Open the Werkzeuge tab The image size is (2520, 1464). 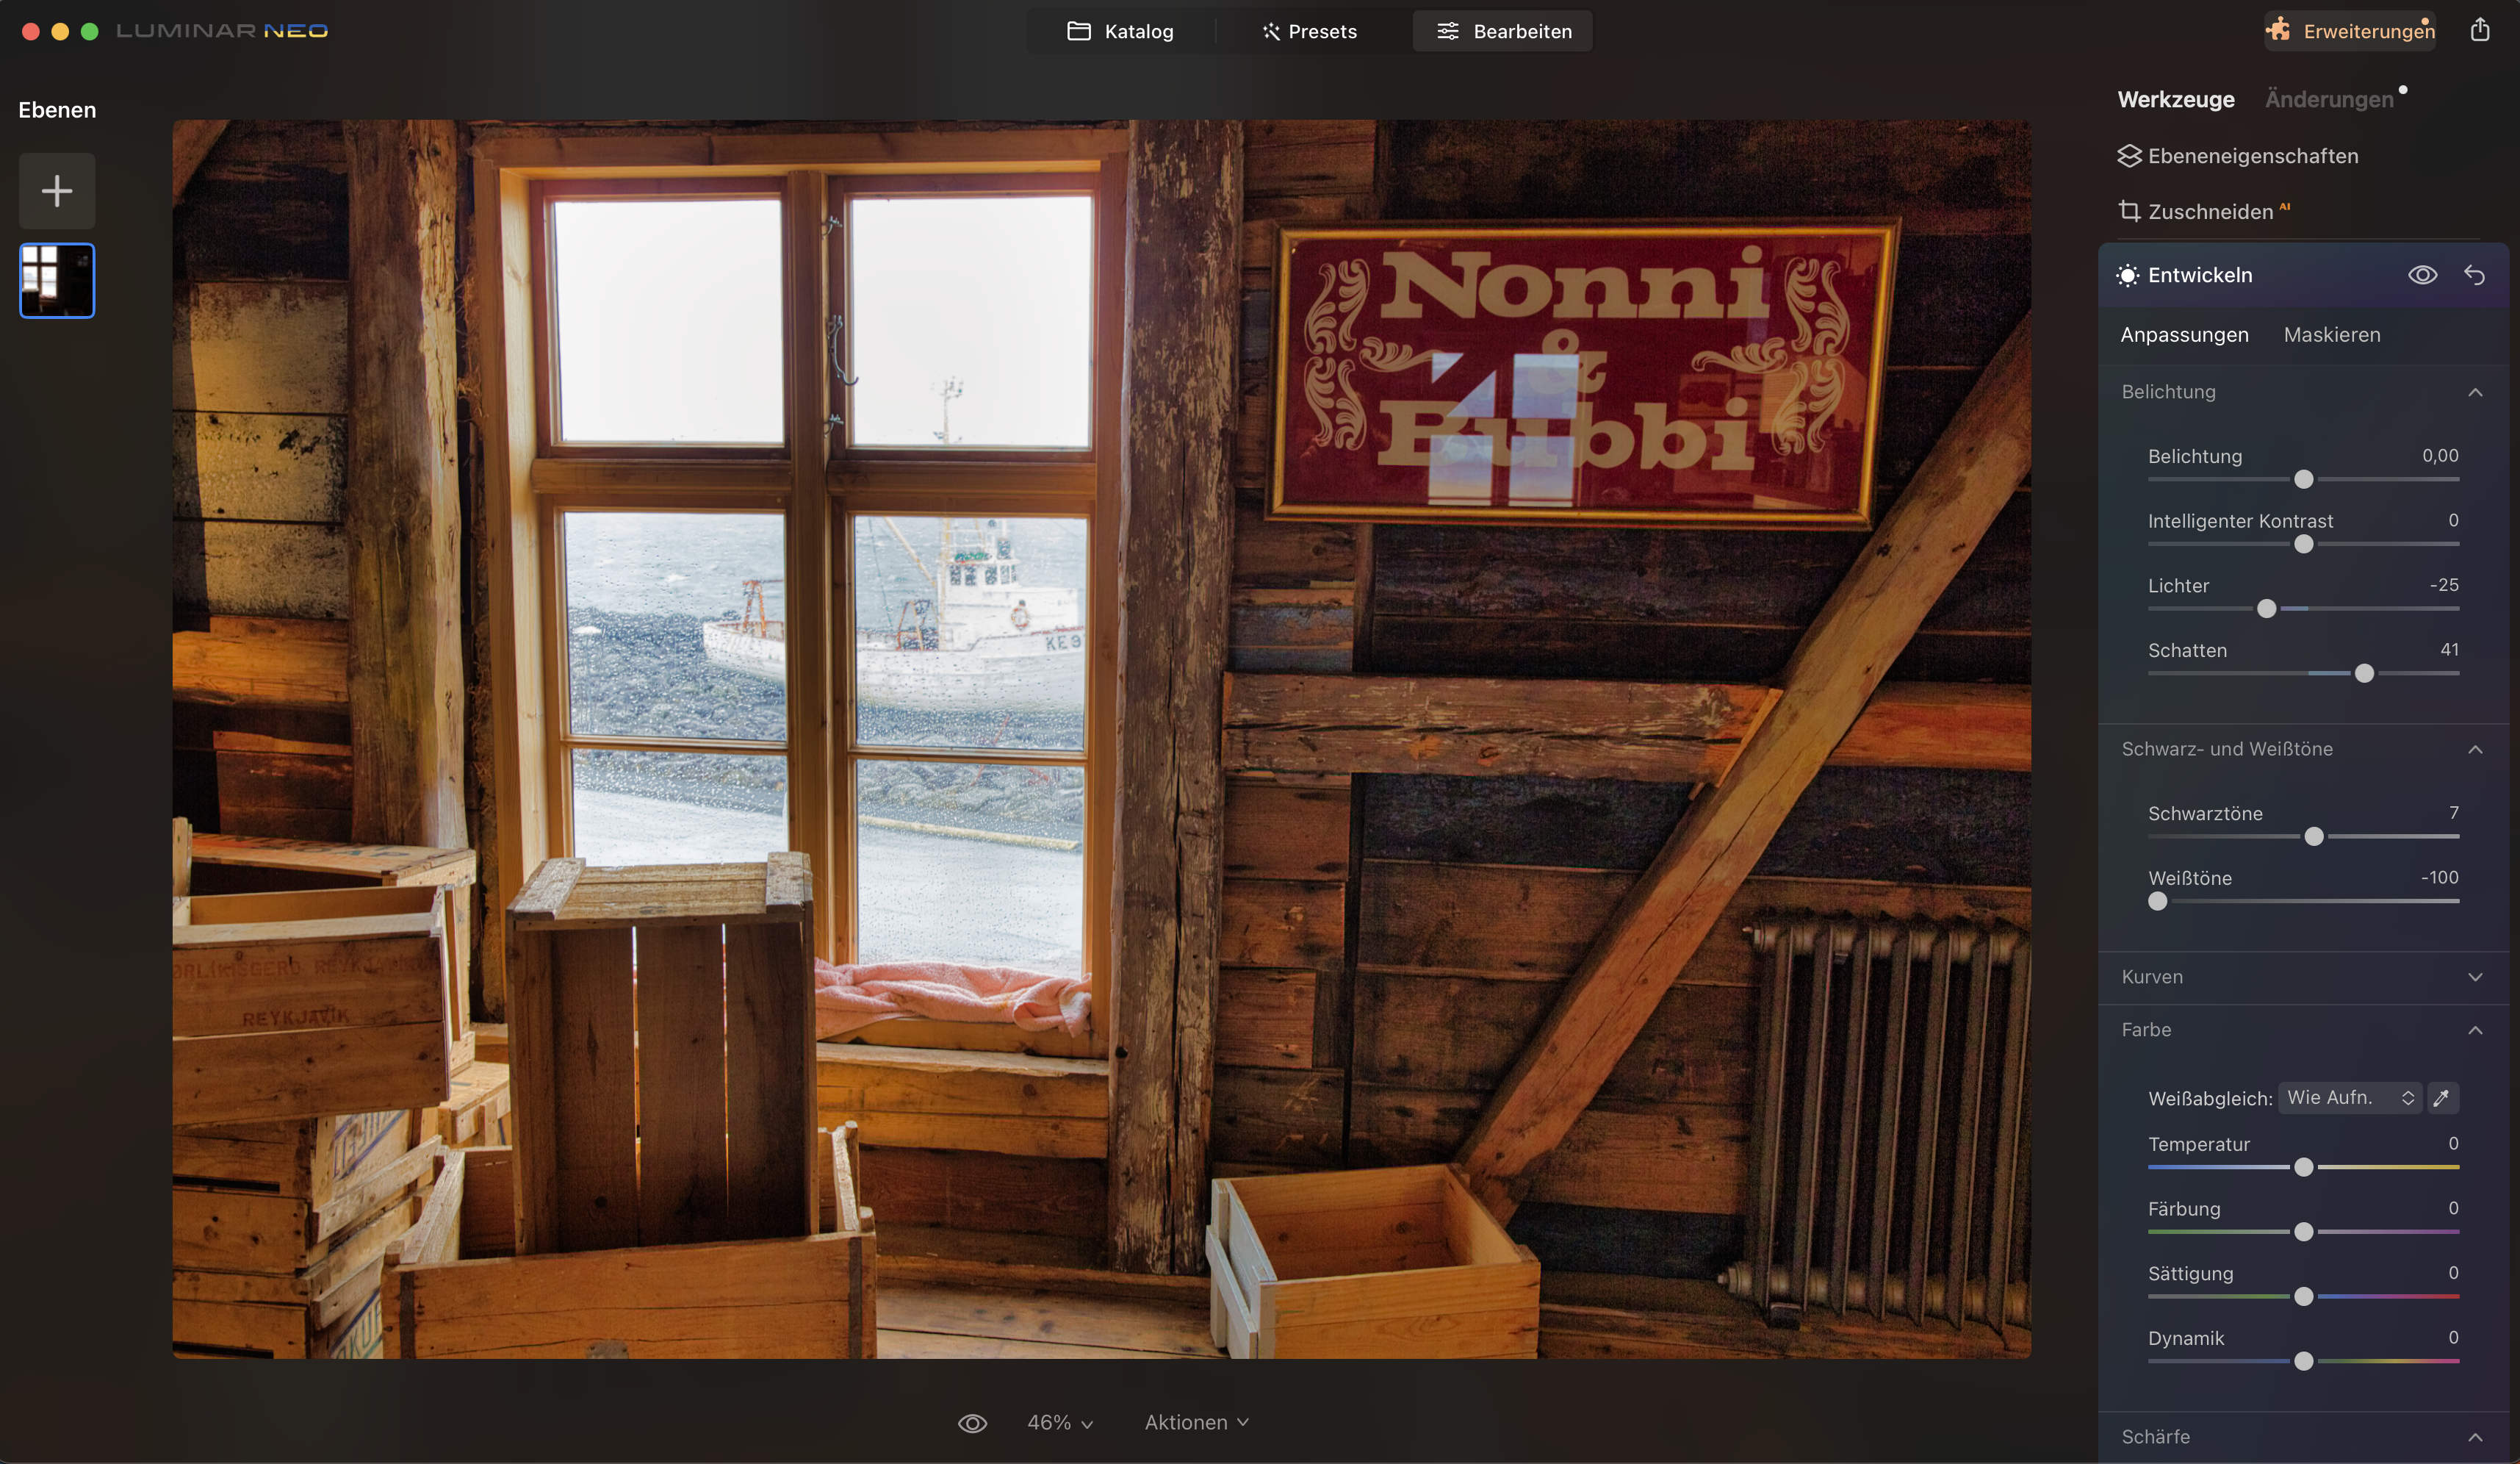[x=2176, y=99]
